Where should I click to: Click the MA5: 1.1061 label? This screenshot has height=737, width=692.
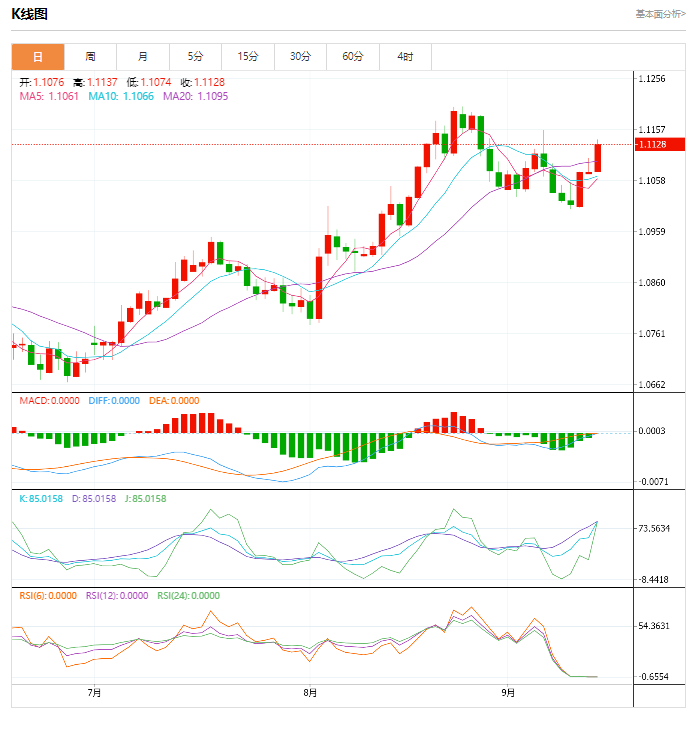pos(49,96)
